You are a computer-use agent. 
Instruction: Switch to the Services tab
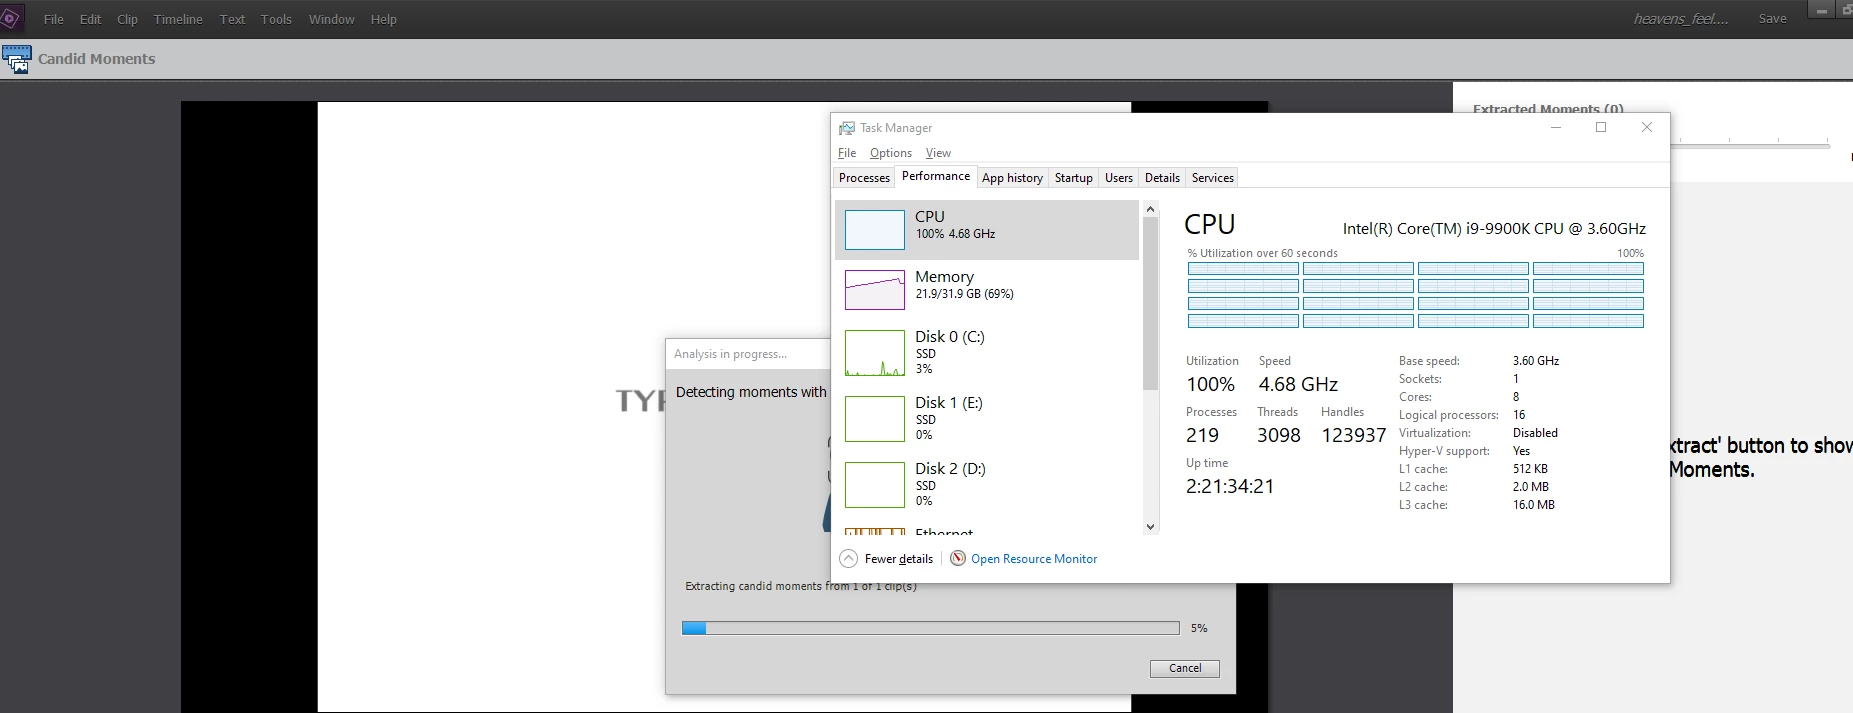[1213, 178]
